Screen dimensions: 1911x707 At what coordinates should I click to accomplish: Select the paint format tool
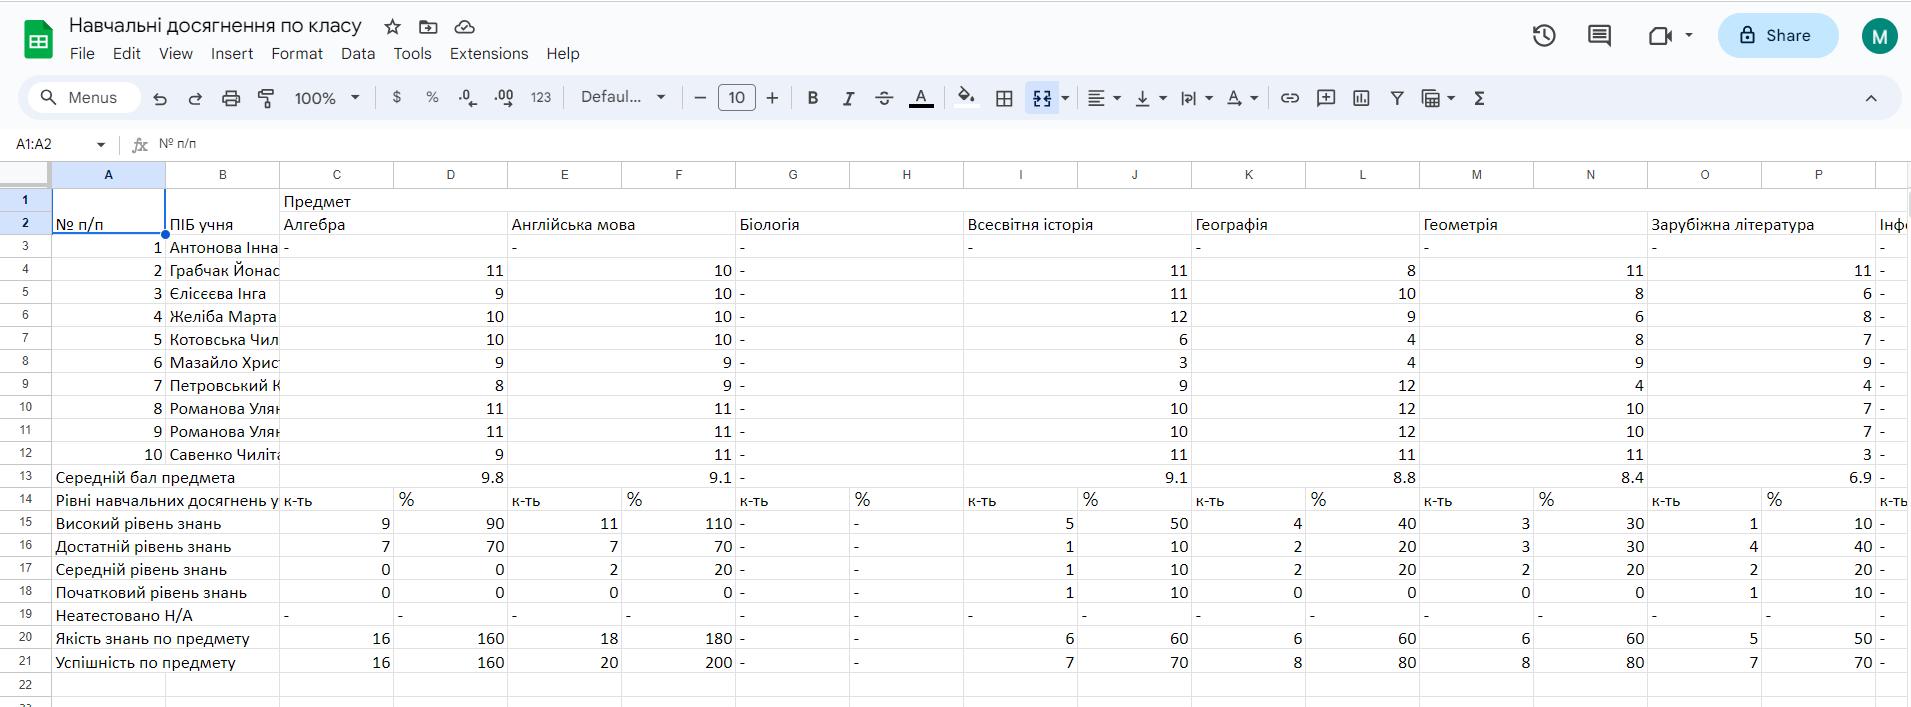(x=266, y=98)
